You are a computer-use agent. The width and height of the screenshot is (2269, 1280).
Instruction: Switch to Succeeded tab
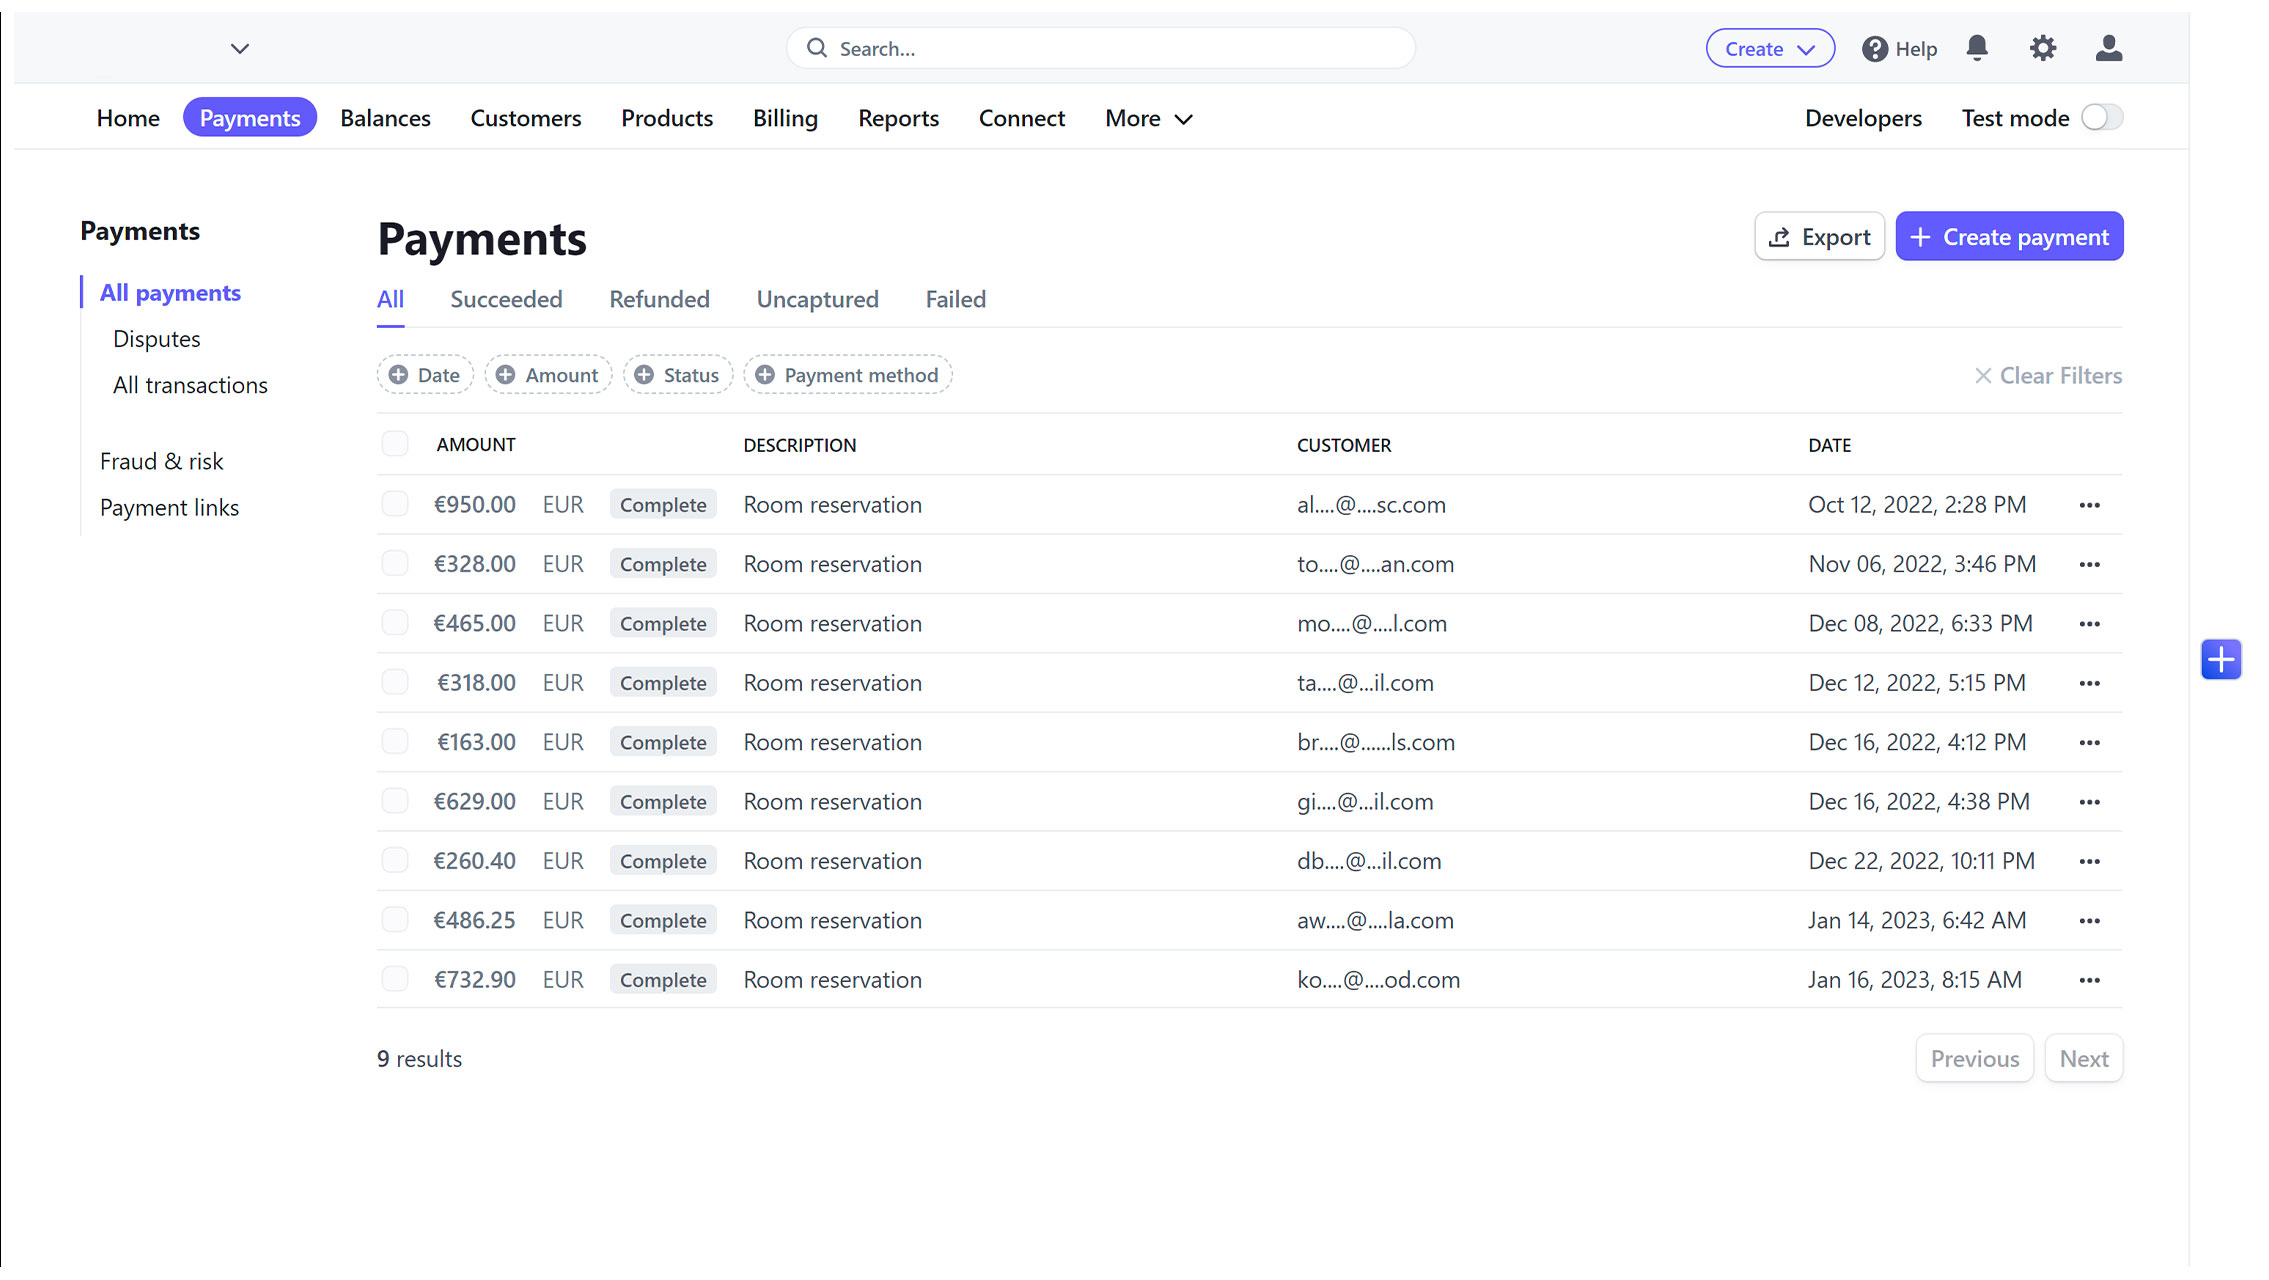click(506, 299)
